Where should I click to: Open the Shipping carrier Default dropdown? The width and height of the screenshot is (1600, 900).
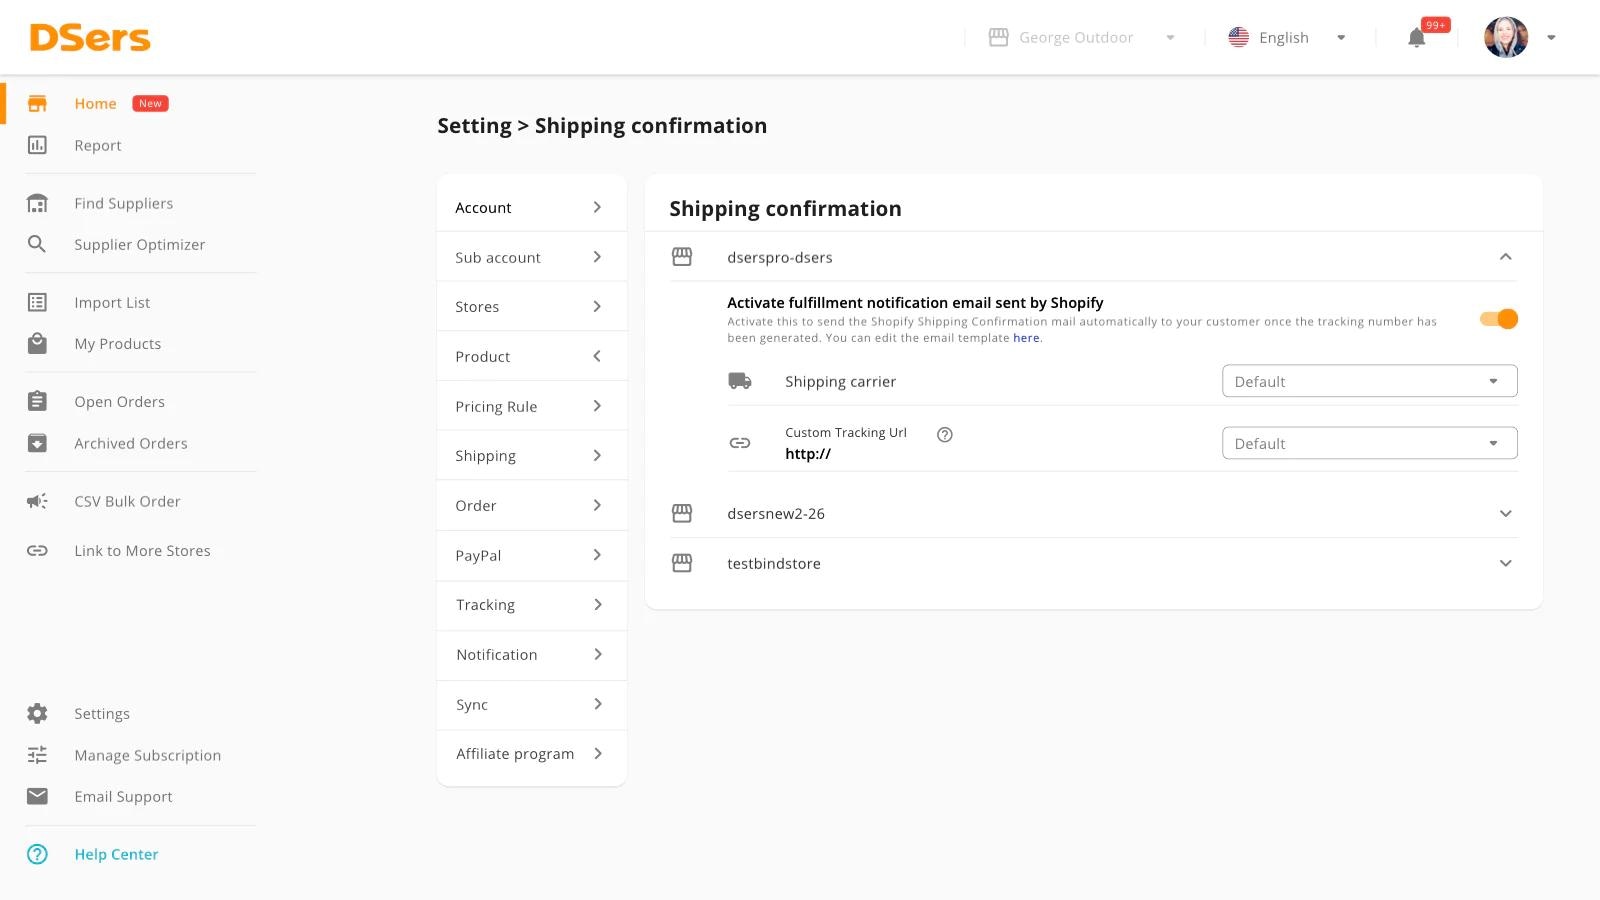coord(1368,381)
